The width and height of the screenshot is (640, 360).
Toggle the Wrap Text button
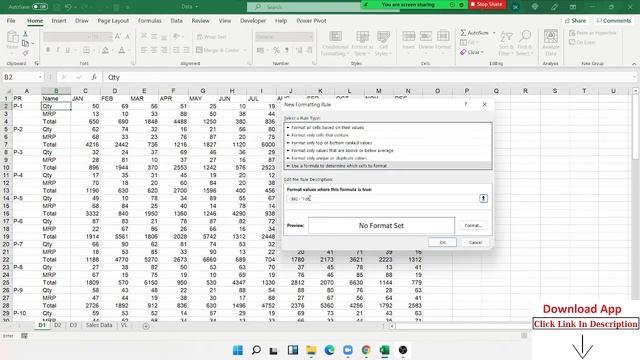click(x=211, y=37)
